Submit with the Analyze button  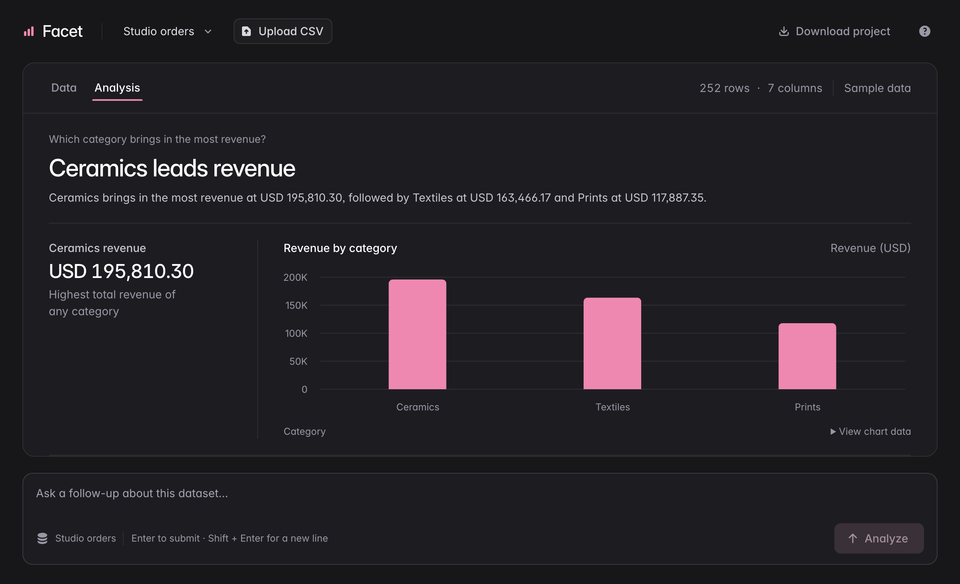point(879,538)
